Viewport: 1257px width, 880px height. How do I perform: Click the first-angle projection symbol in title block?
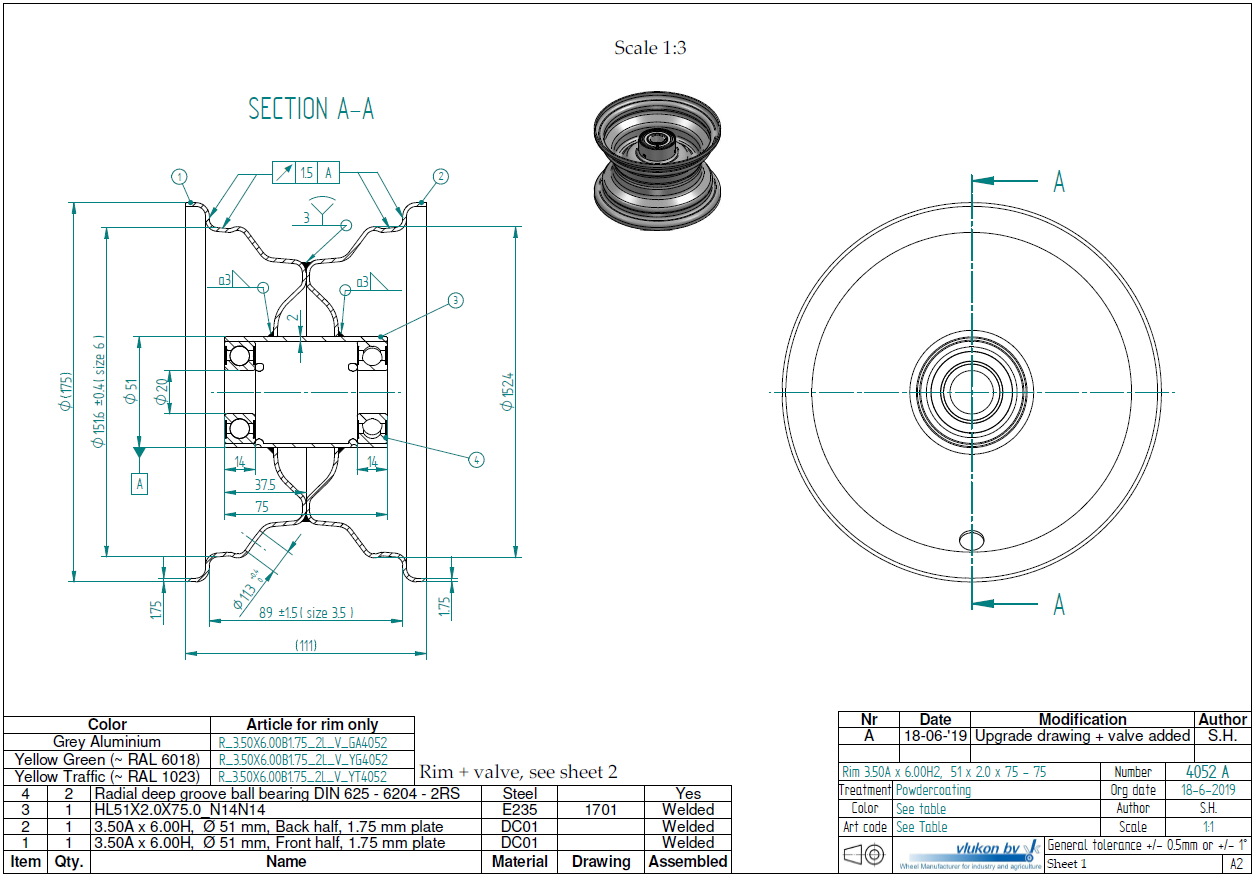point(865,855)
